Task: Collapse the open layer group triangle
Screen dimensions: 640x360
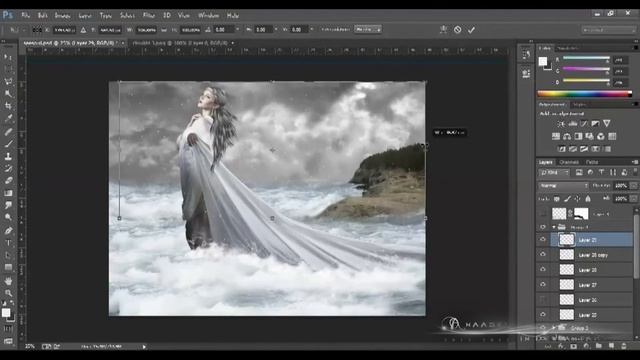Action: click(554, 227)
